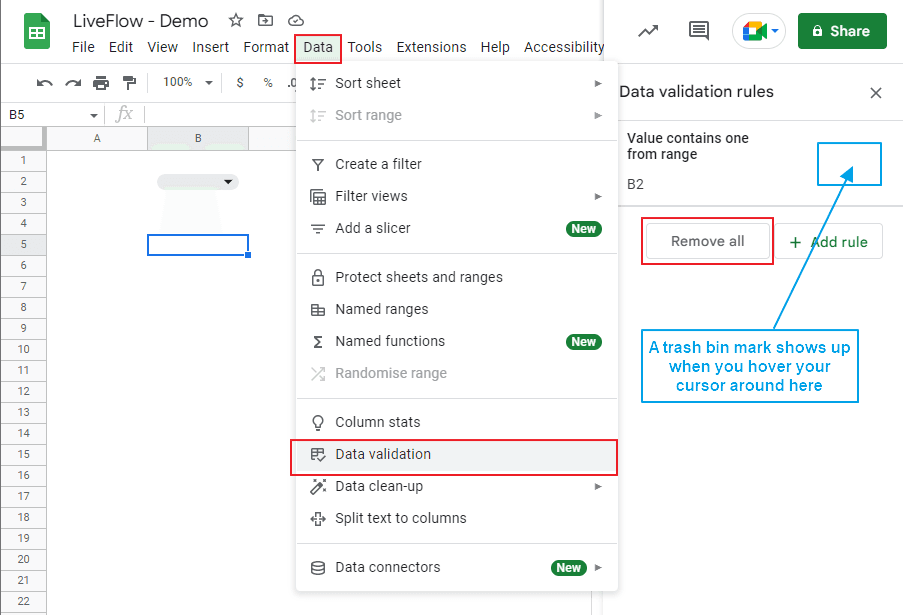Open the Edit menu
903x615 pixels.
pos(120,47)
